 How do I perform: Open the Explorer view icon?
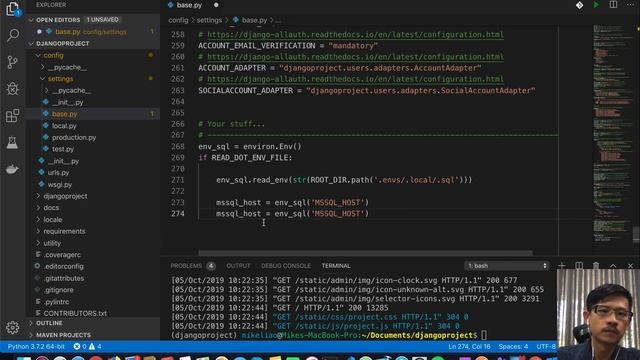(x=13, y=9)
